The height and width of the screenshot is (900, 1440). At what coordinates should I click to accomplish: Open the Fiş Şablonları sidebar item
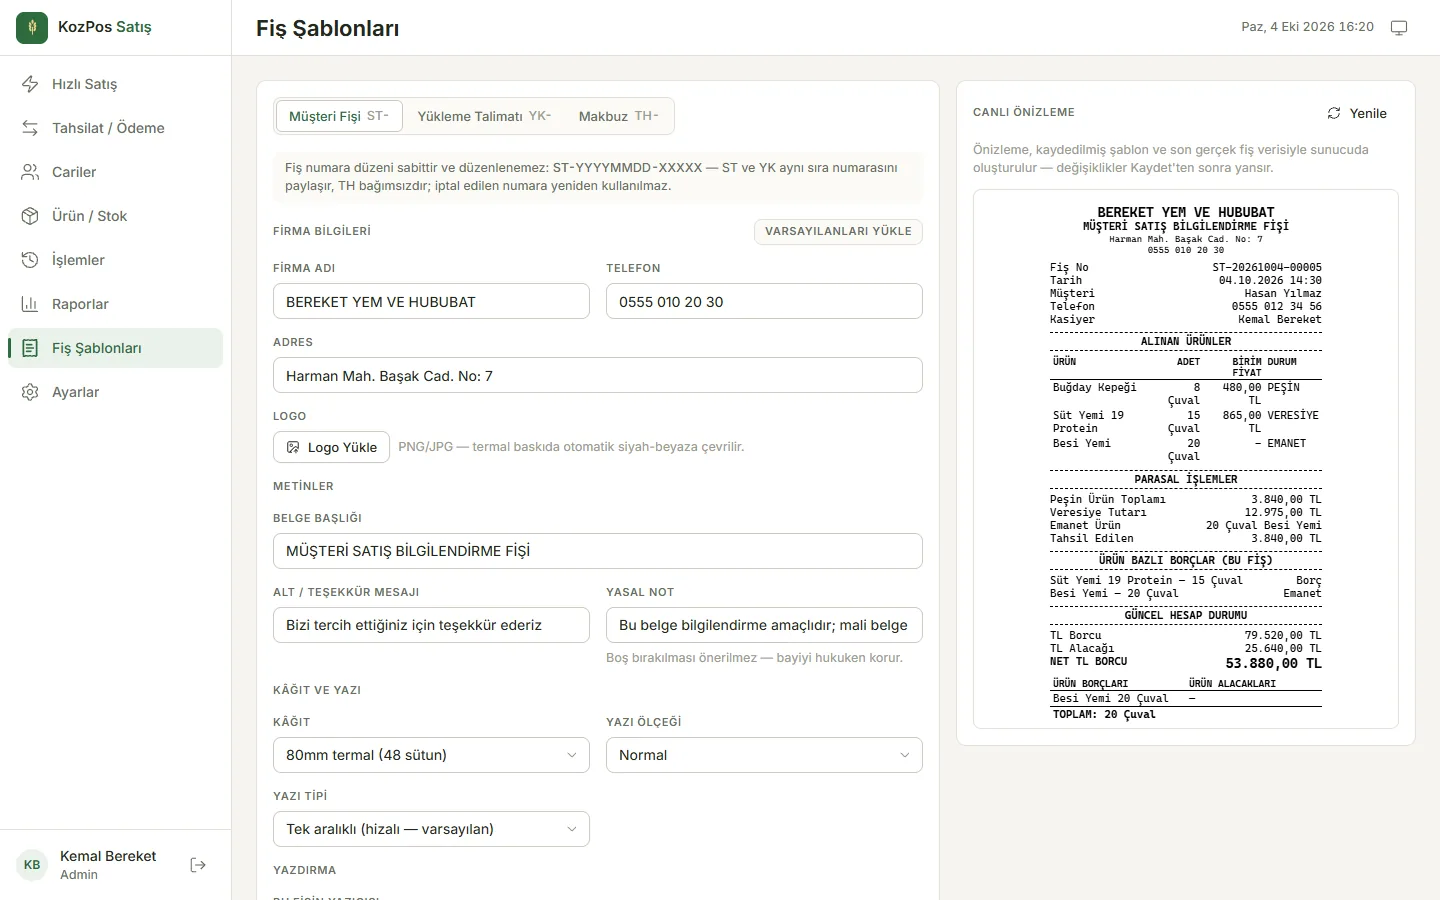pyautogui.click(x=115, y=348)
